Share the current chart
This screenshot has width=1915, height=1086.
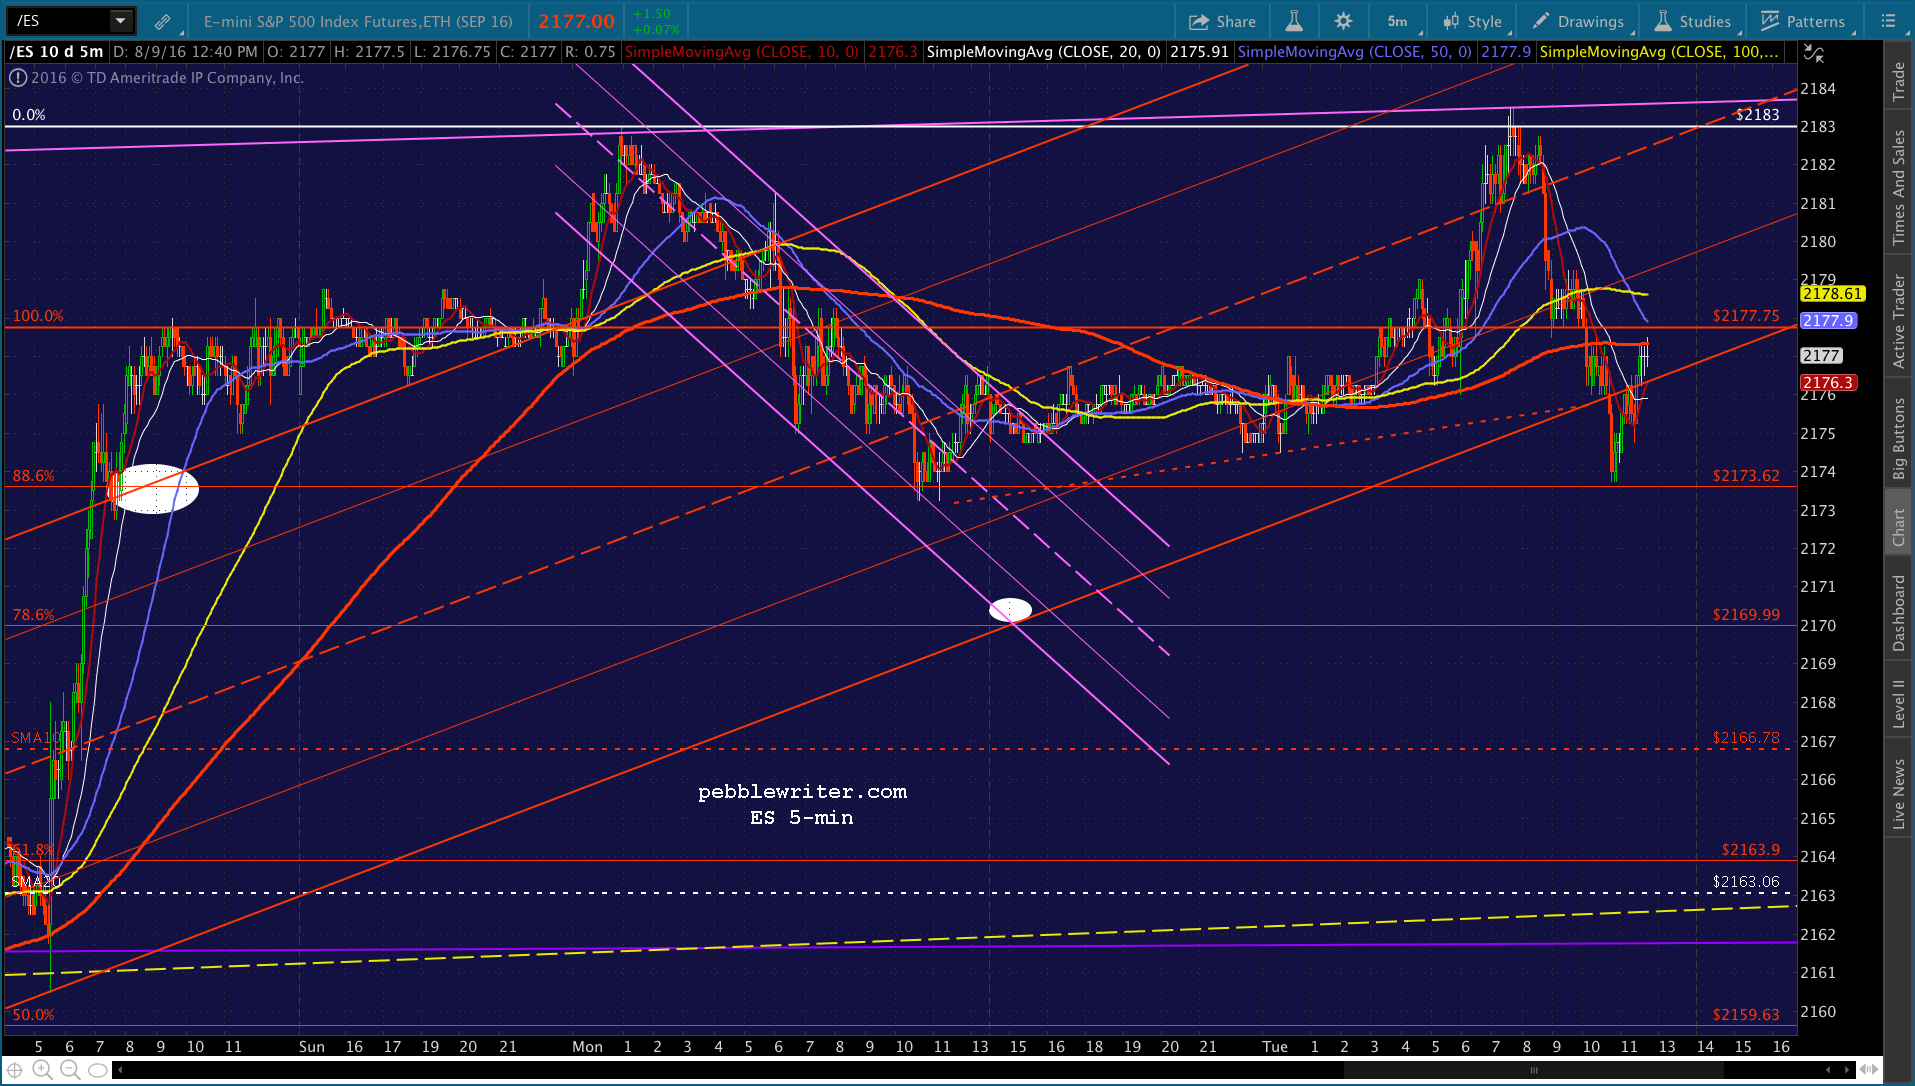(x=1222, y=21)
